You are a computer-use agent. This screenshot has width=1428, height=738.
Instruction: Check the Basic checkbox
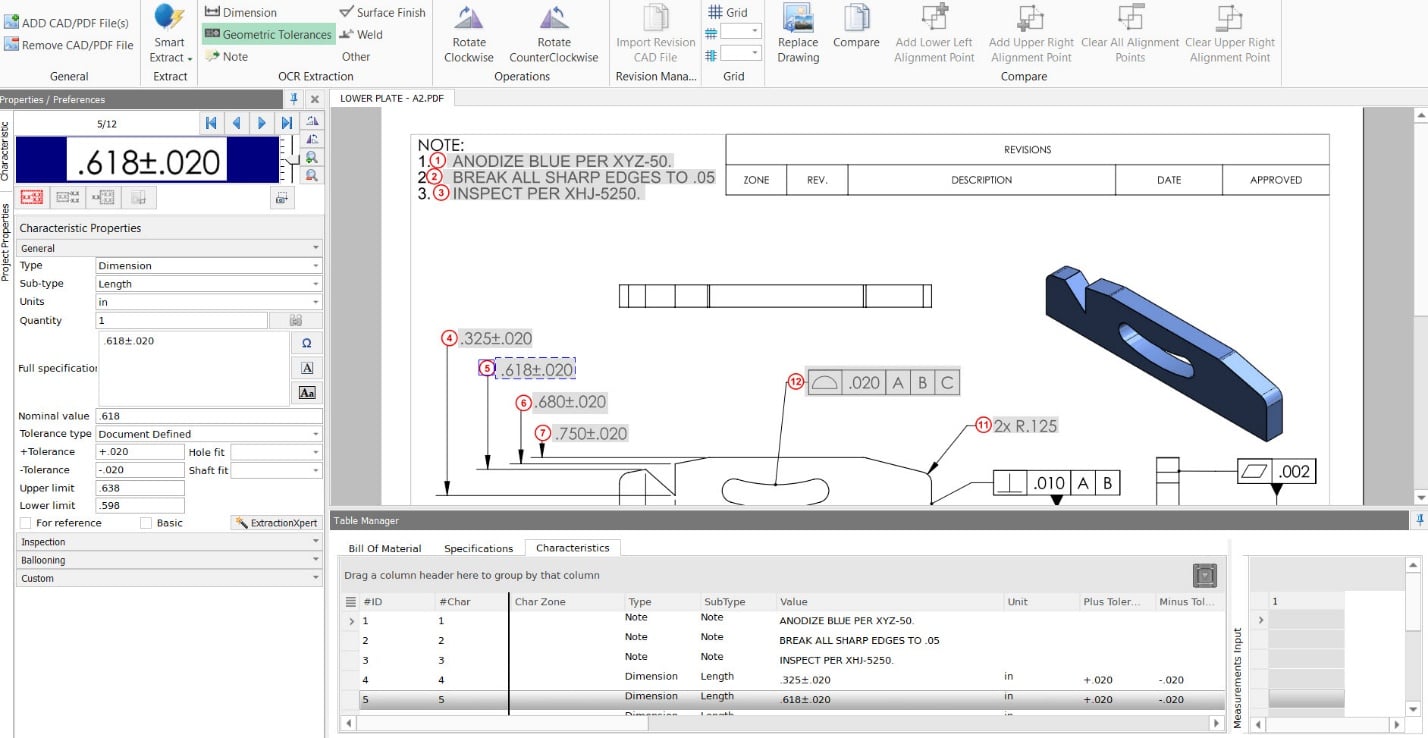tap(146, 523)
